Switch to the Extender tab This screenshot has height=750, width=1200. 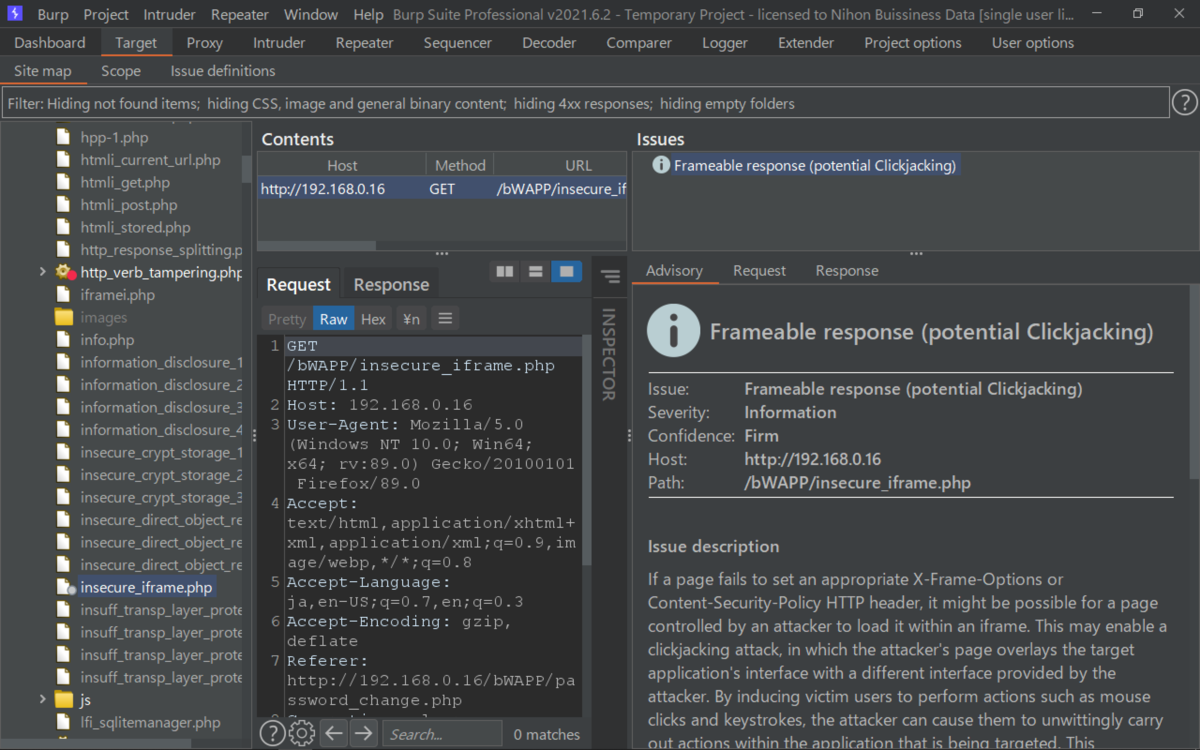coord(806,43)
